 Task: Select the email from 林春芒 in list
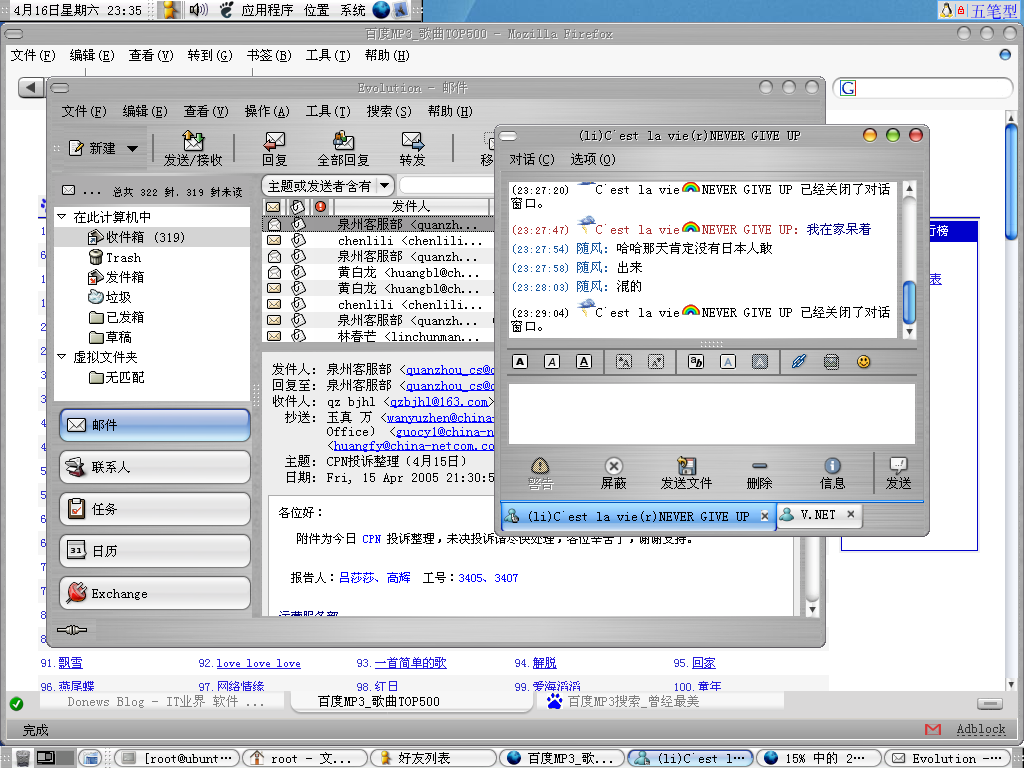[379, 336]
